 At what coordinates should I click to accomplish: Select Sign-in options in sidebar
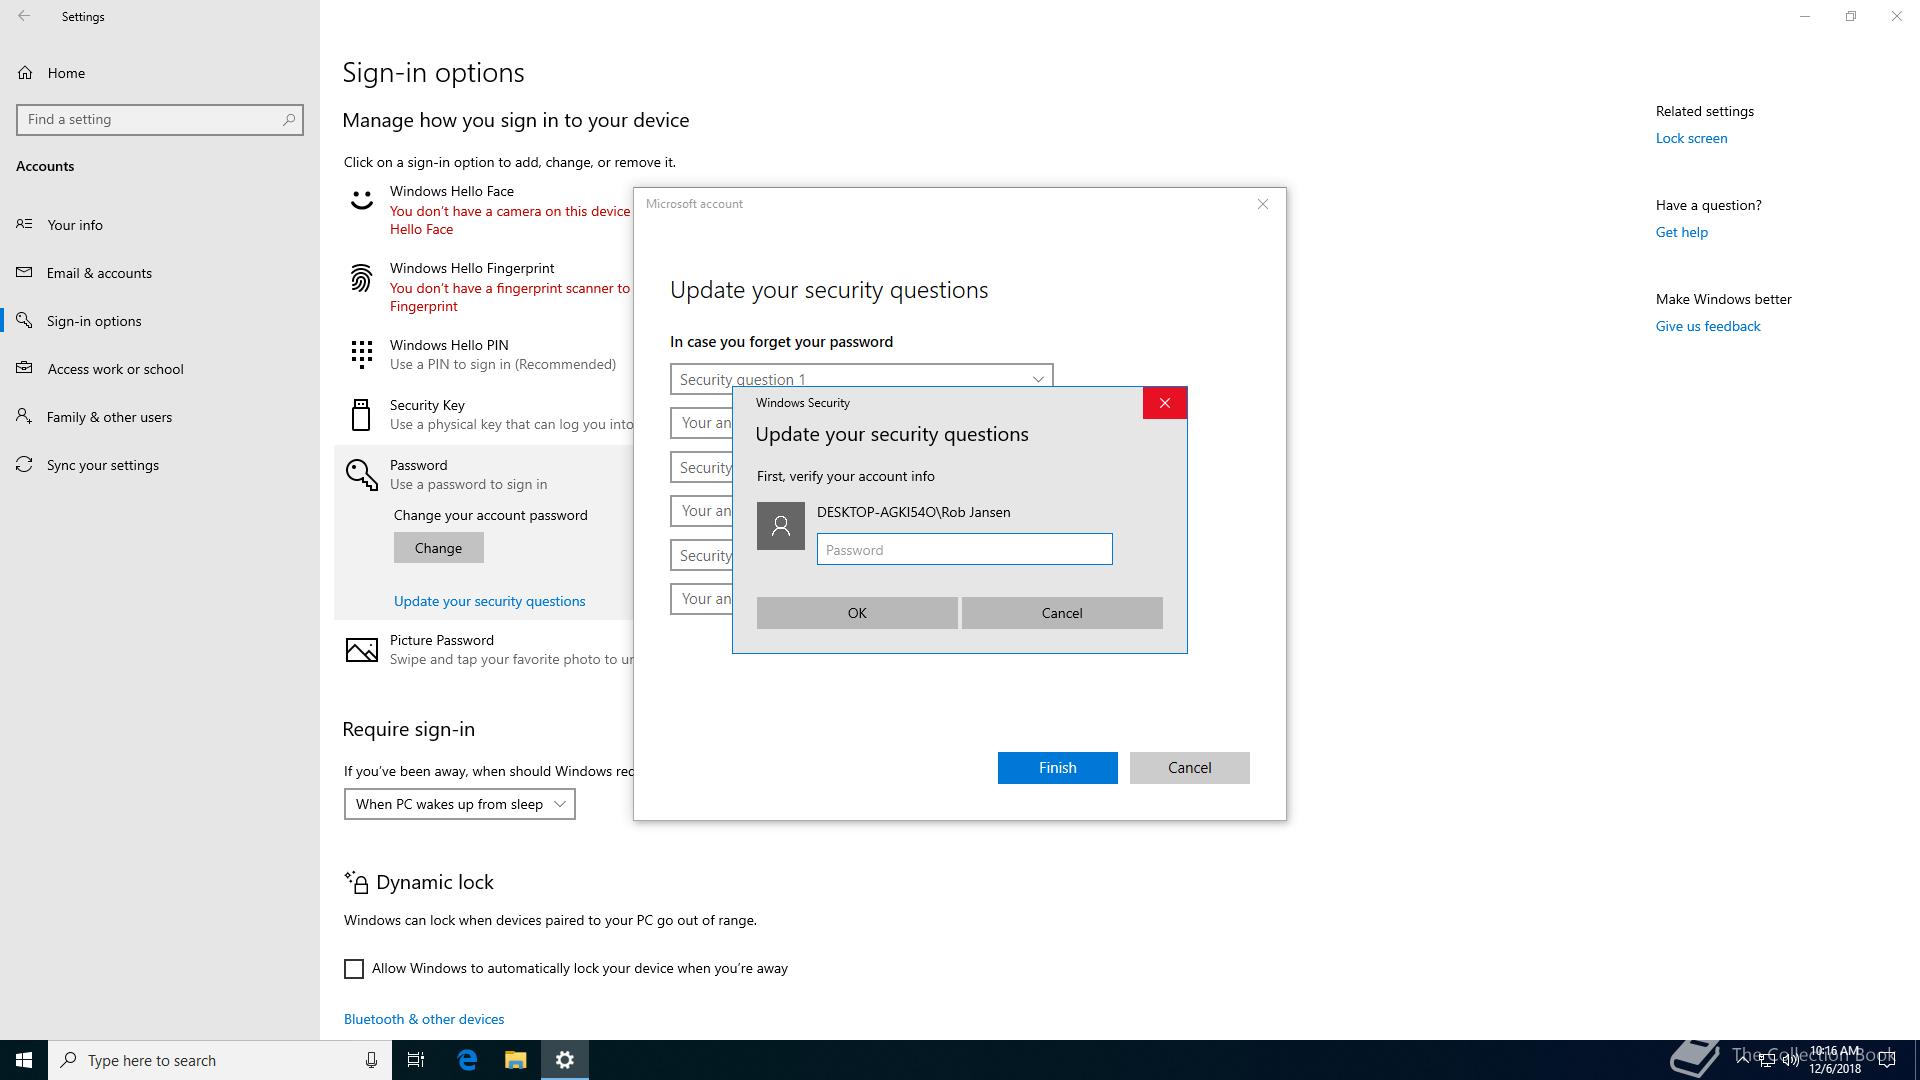click(160, 321)
